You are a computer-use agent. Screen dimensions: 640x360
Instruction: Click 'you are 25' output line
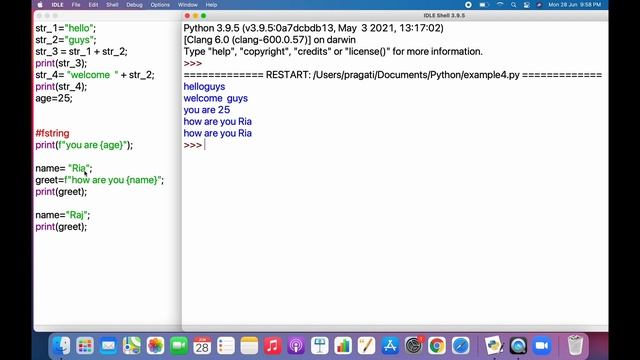coord(207,110)
